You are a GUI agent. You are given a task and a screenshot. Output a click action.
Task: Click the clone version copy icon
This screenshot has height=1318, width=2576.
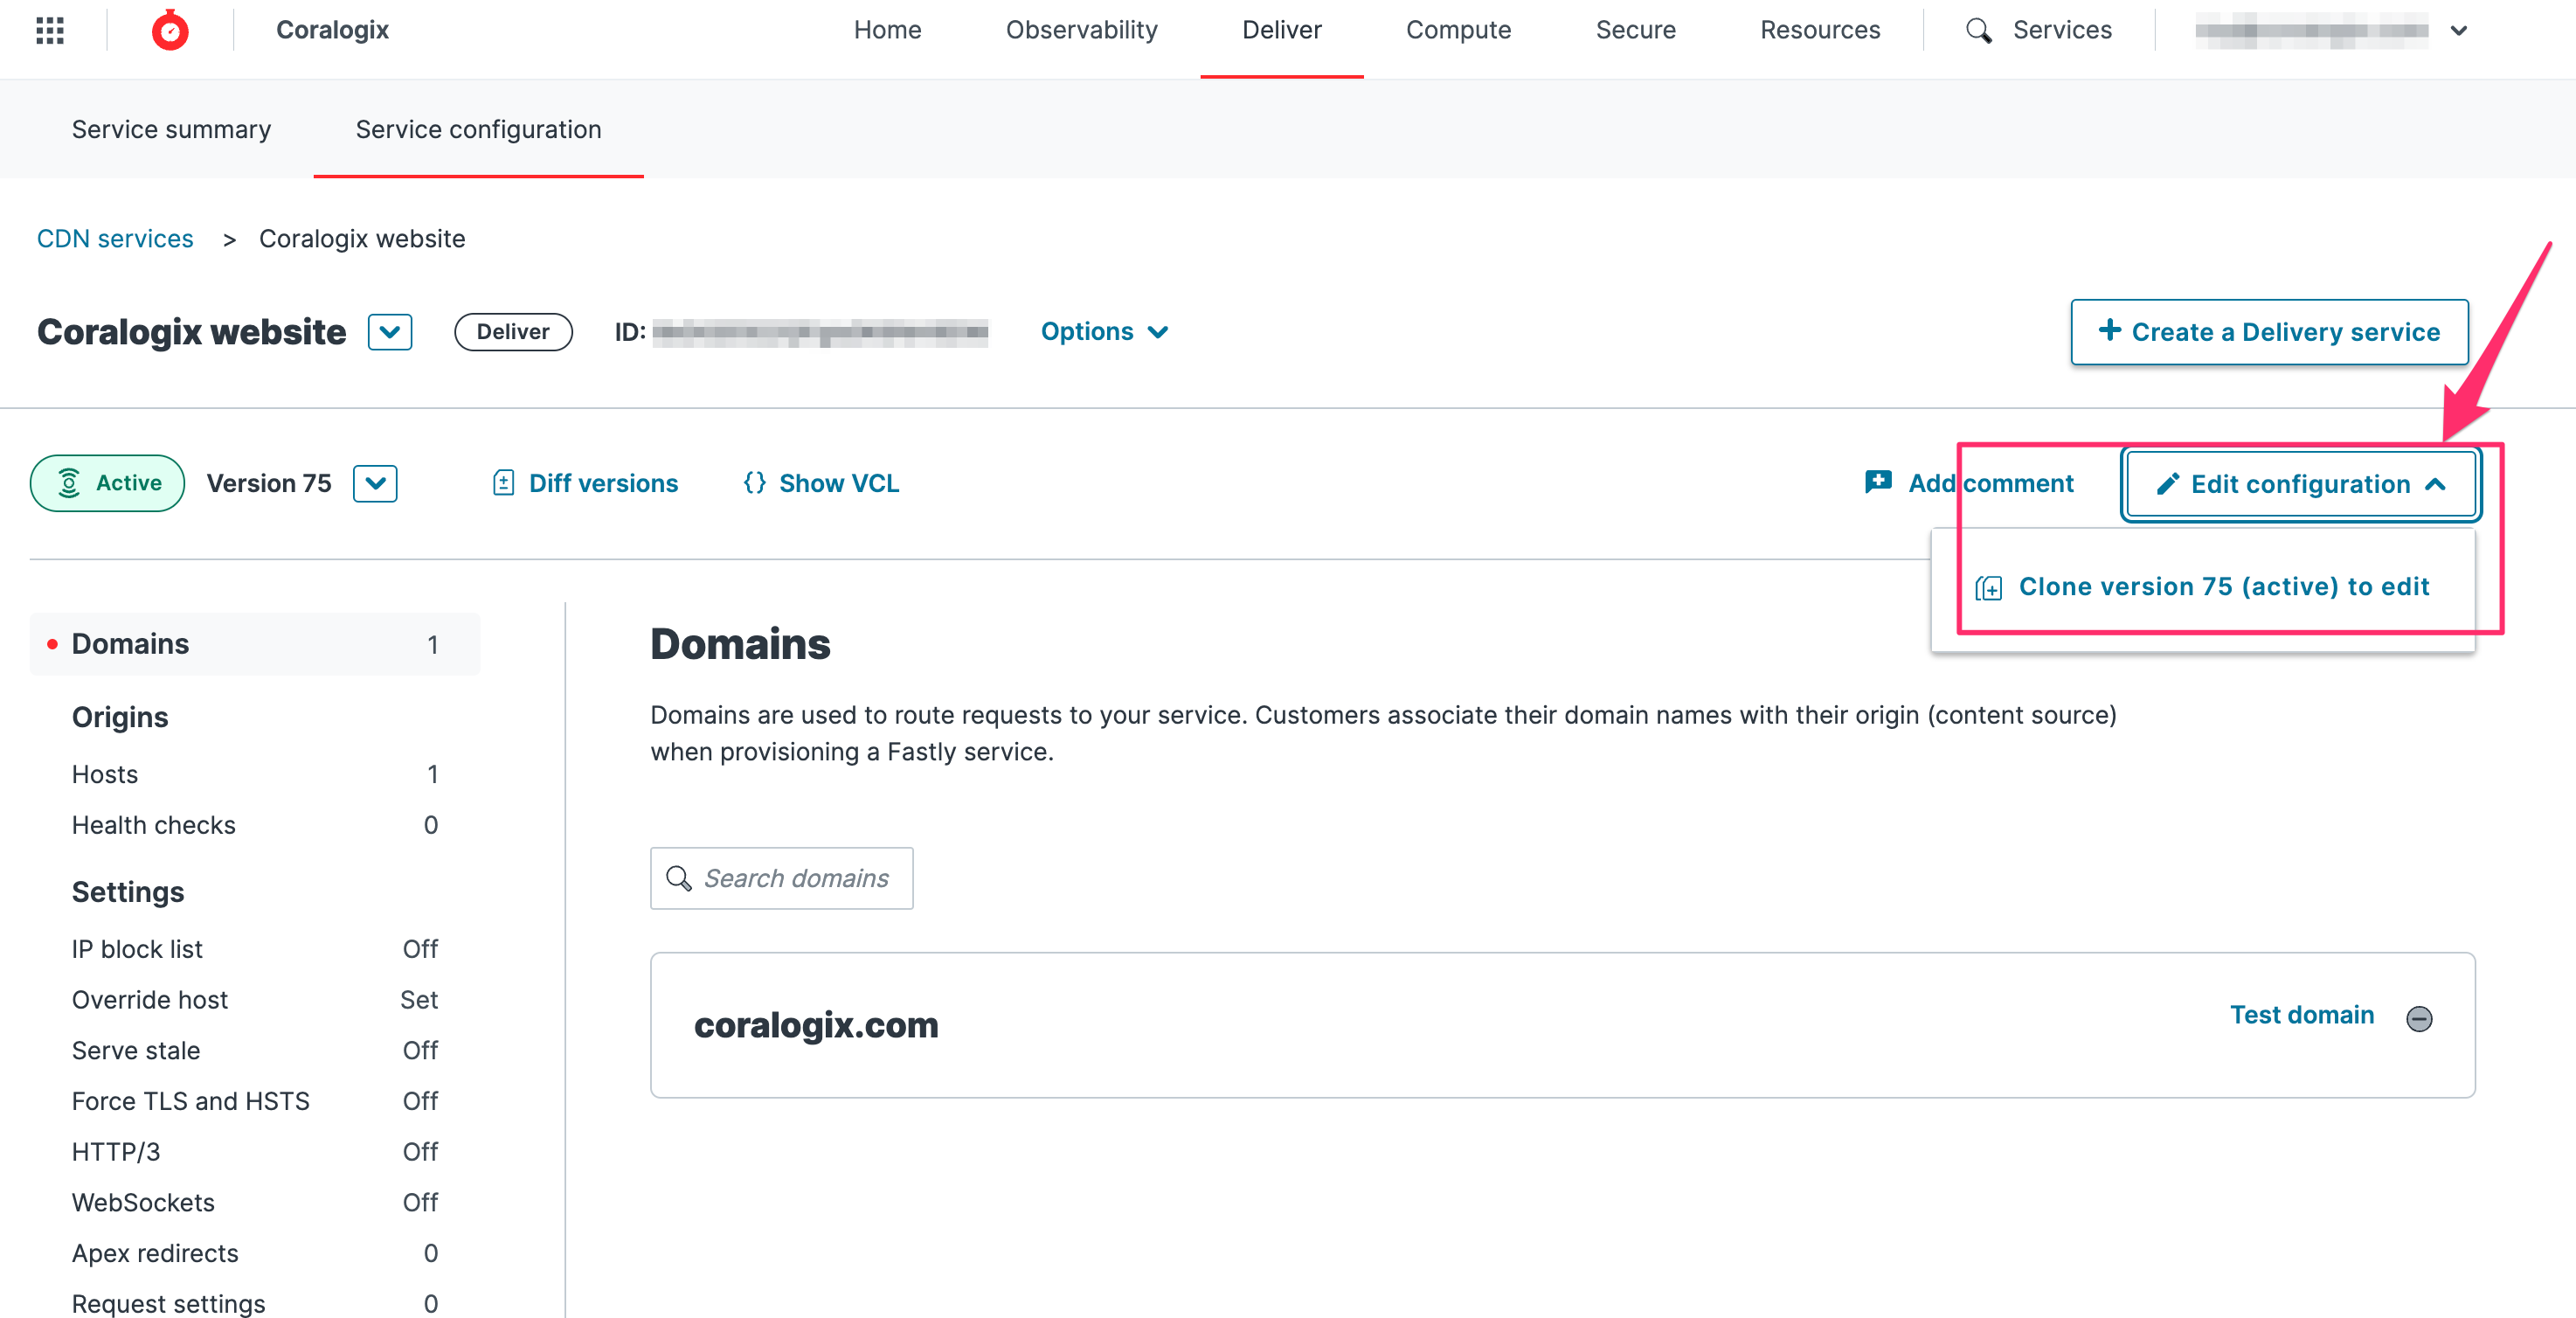coord(1988,587)
